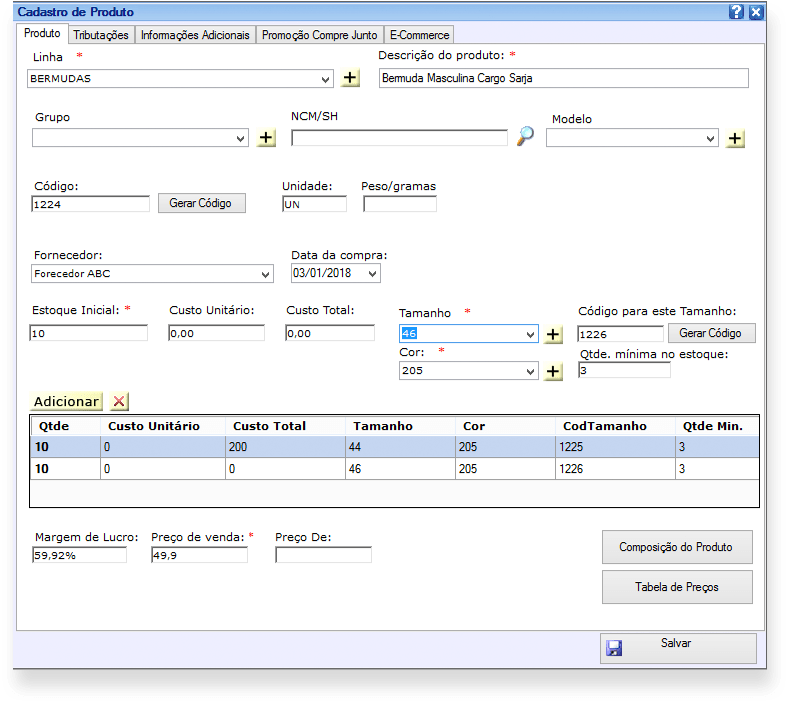Click the Adicionar button

tap(66, 402)
